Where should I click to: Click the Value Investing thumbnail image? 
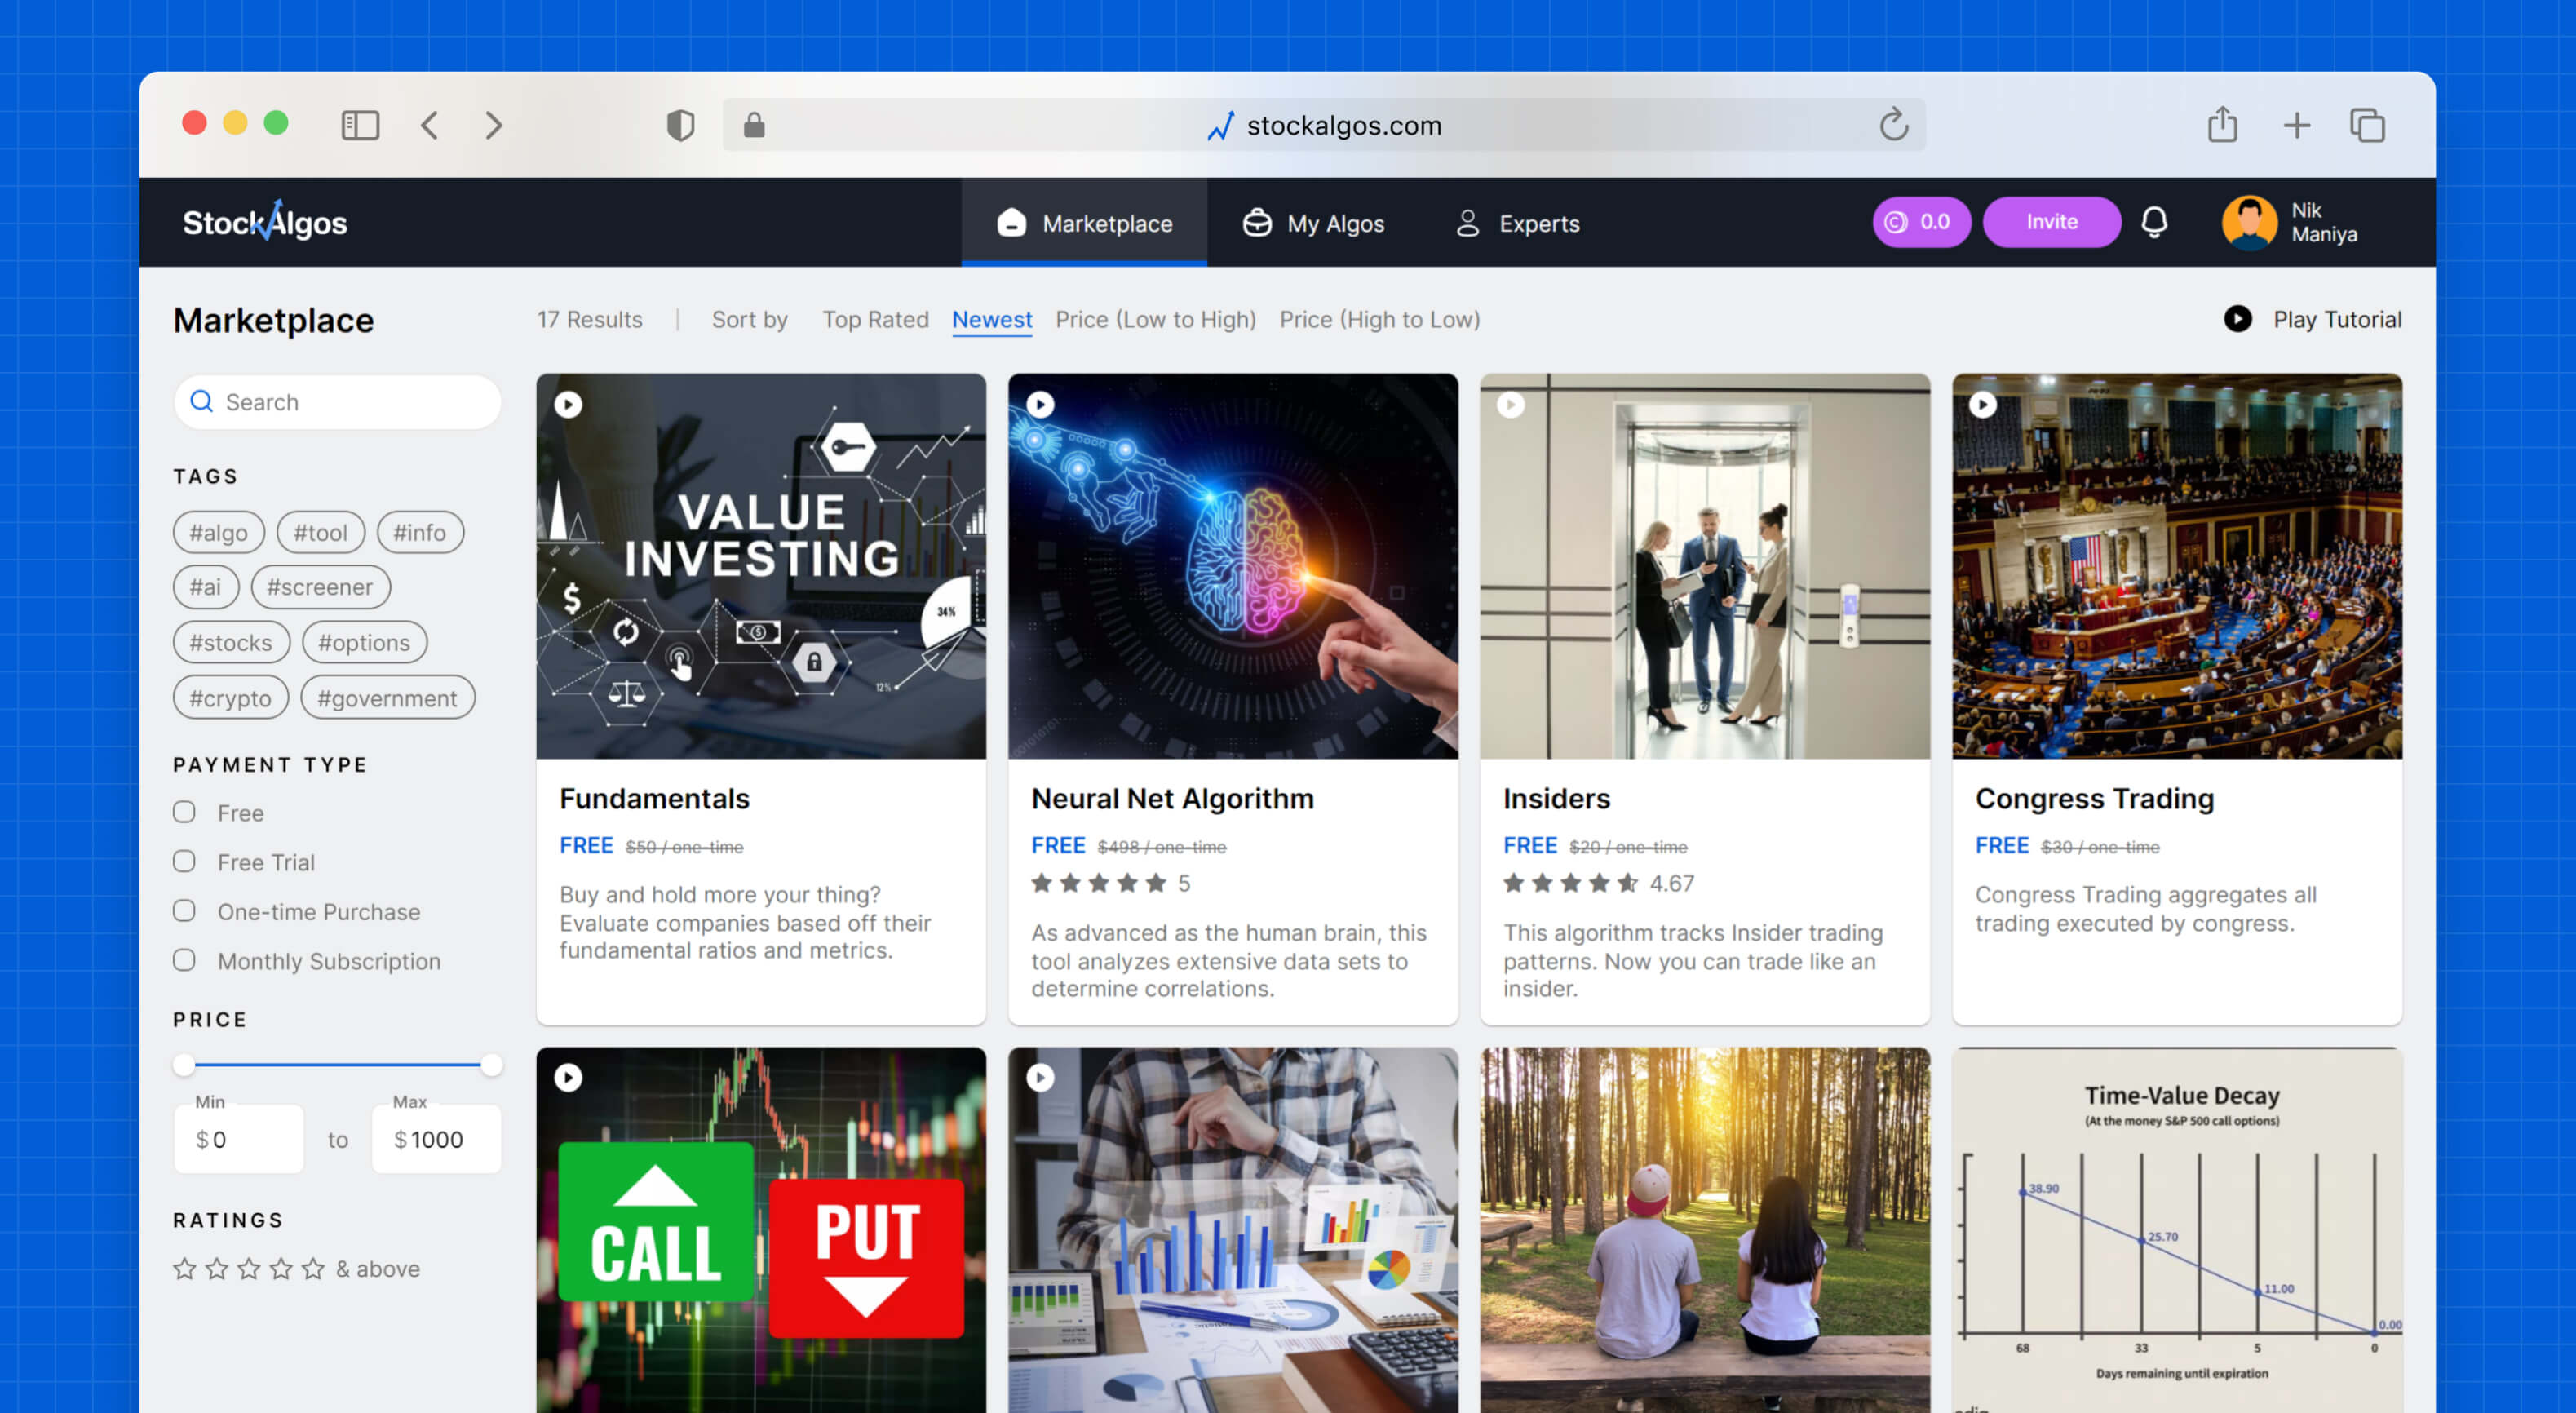click(761, 566)
